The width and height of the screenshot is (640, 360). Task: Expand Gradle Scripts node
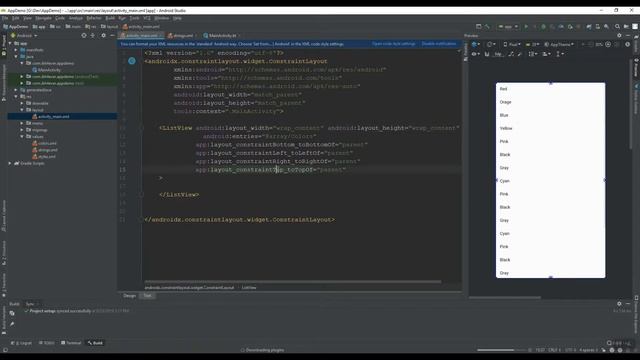[10, 163]
